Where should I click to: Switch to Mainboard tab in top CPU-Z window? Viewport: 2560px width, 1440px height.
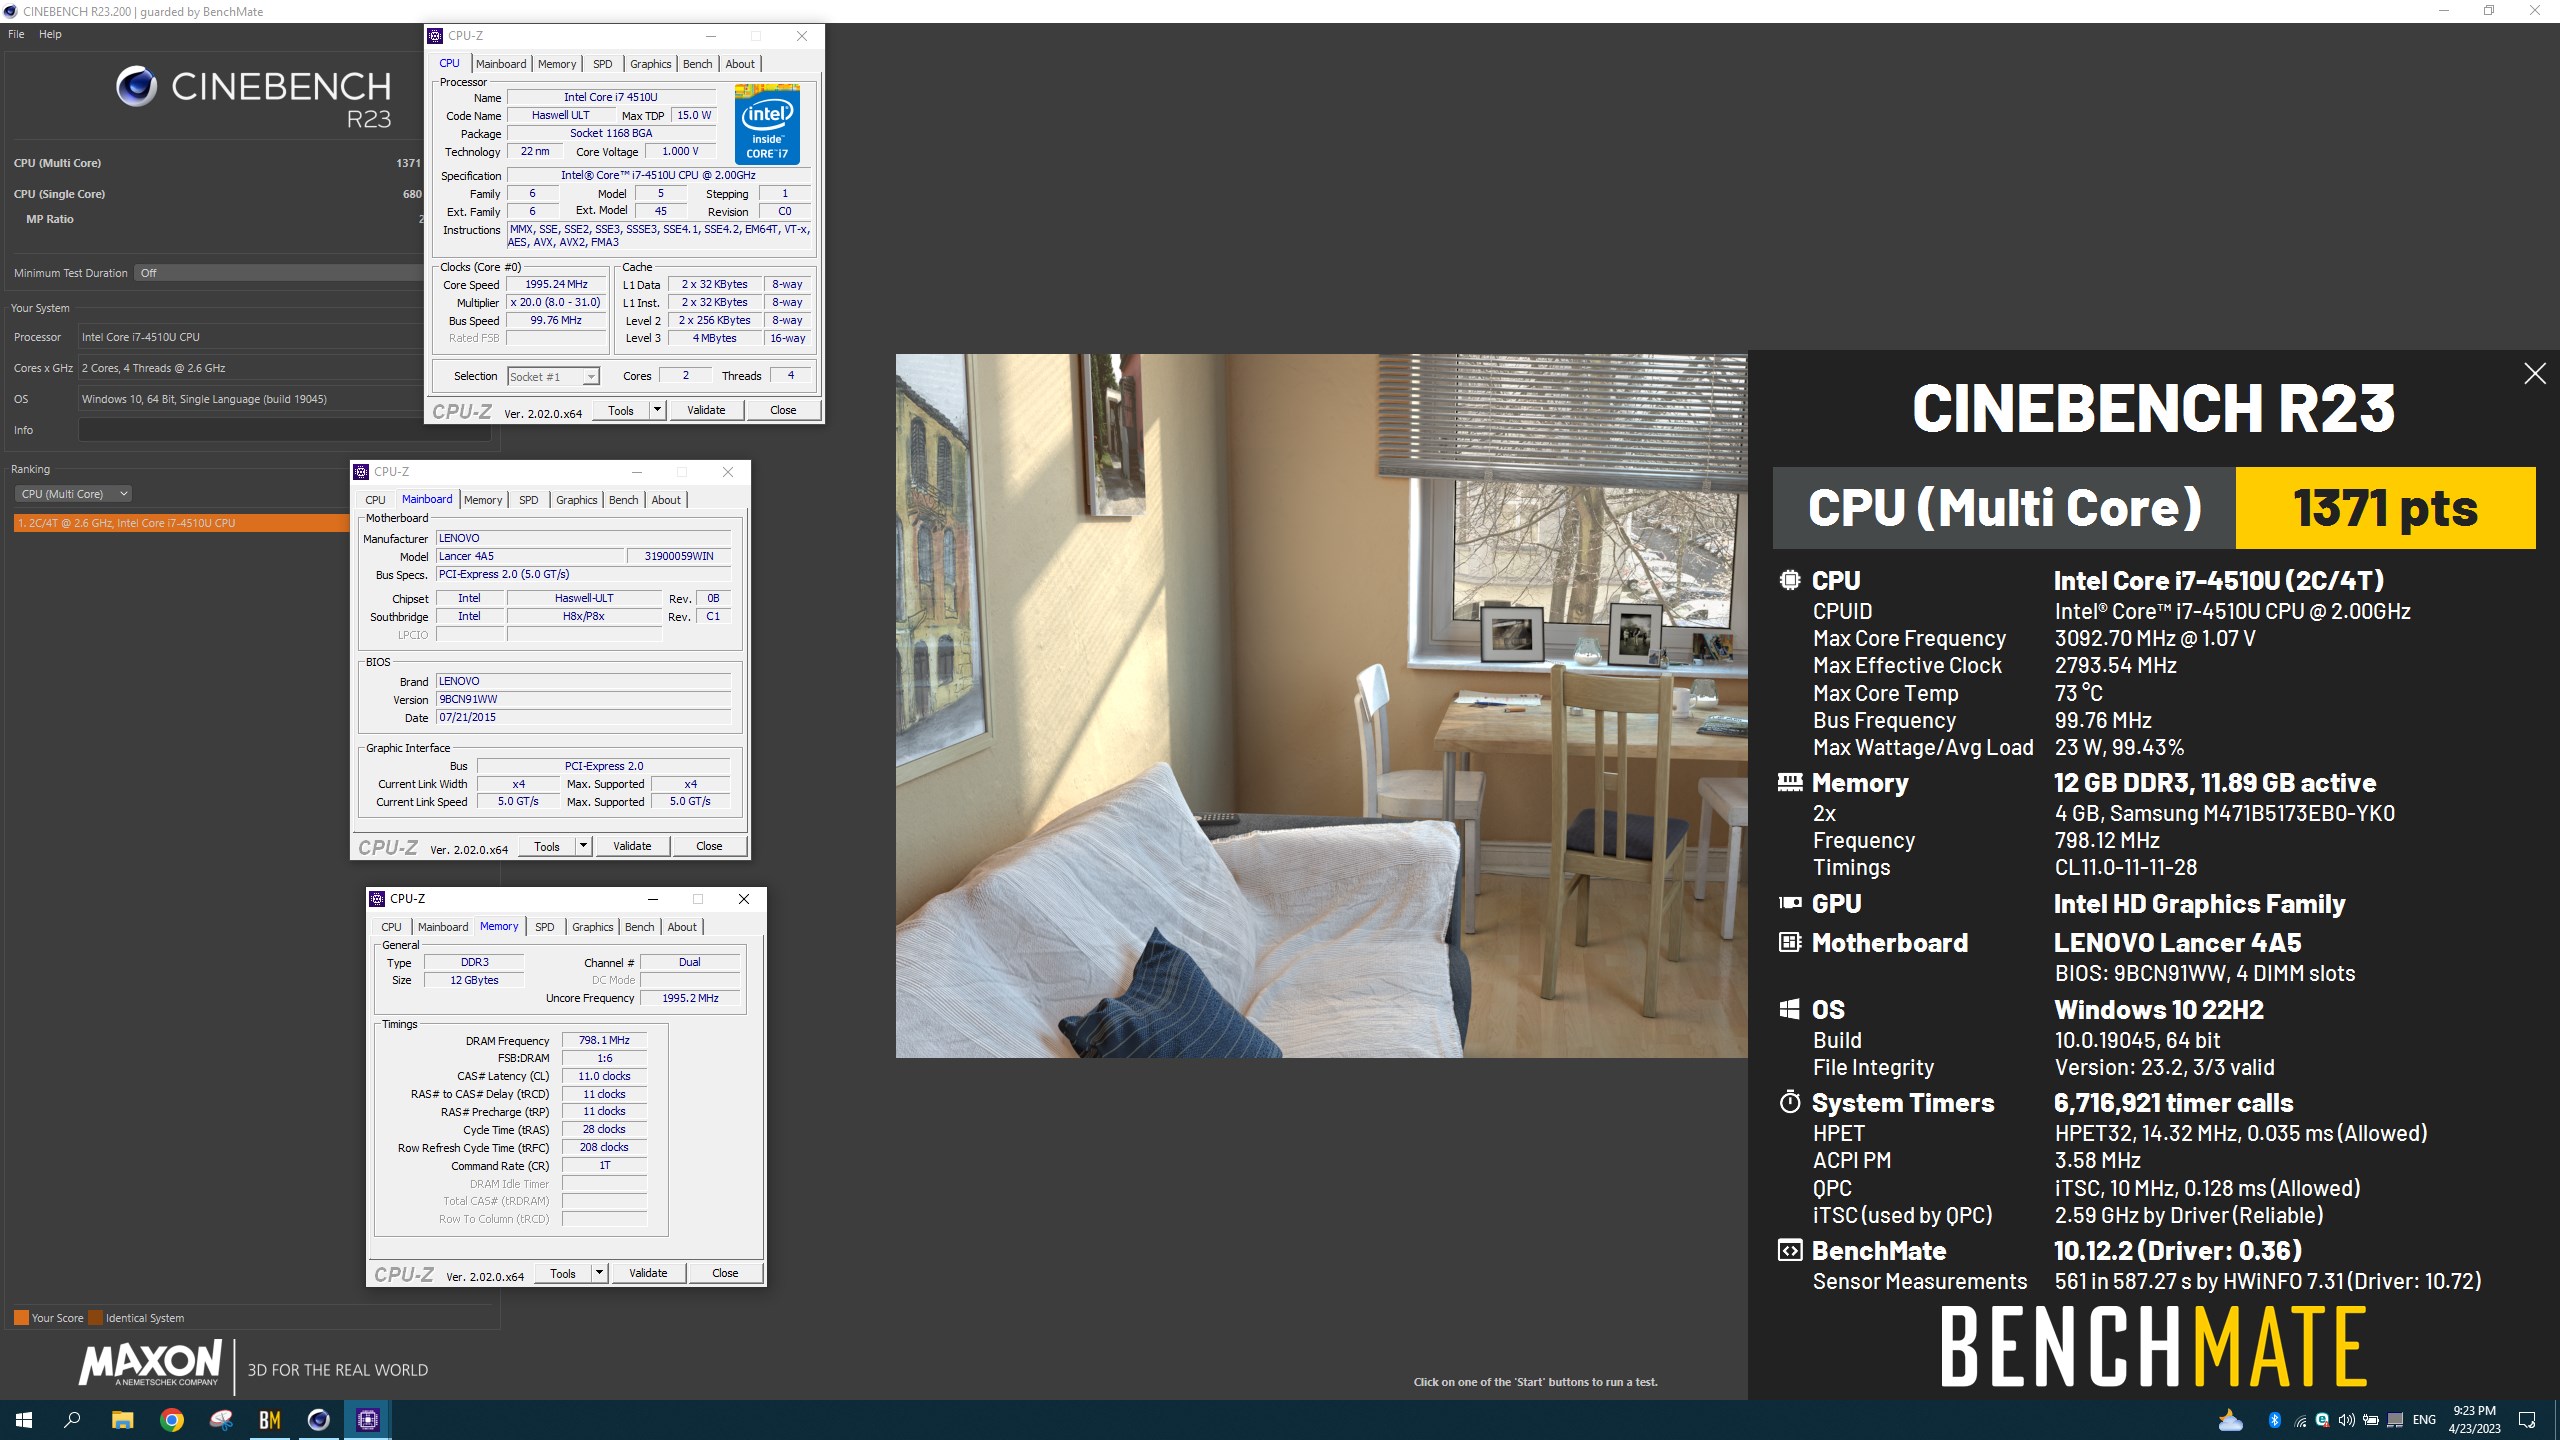pyautogui.click(x=501, y=64)
